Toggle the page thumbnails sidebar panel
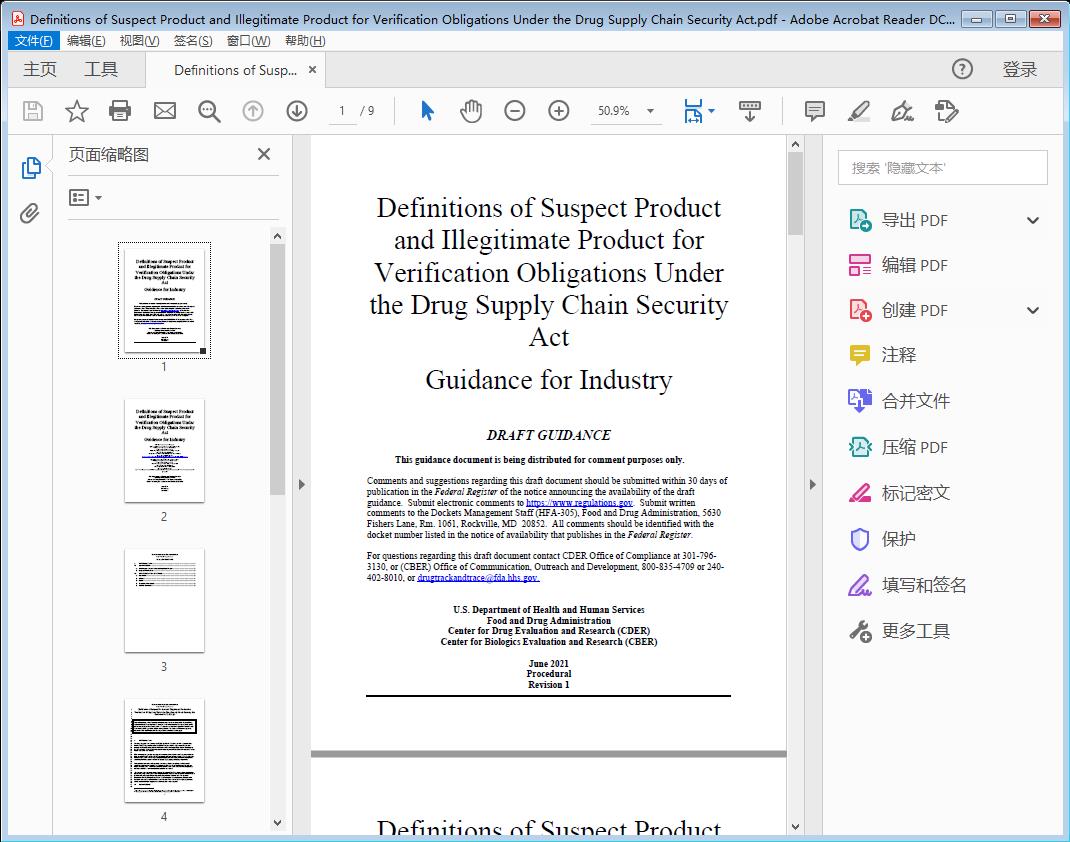 (x=29, y=169)
